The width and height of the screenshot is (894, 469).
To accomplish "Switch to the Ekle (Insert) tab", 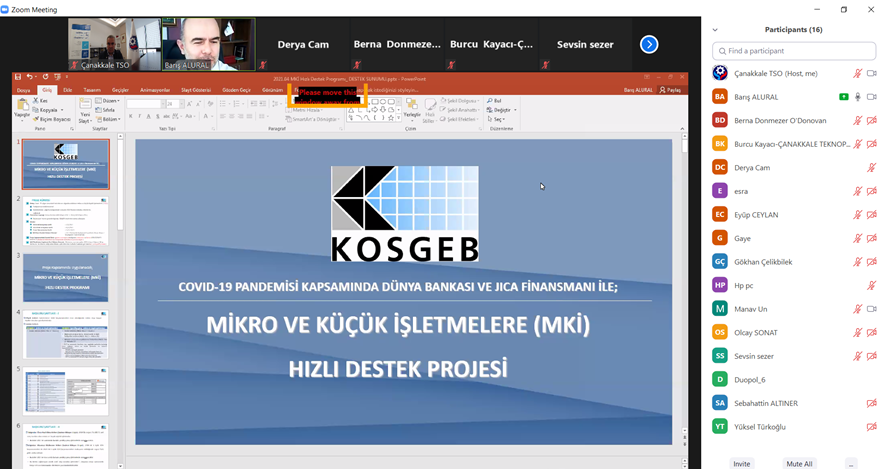I will tap(67, 90).
